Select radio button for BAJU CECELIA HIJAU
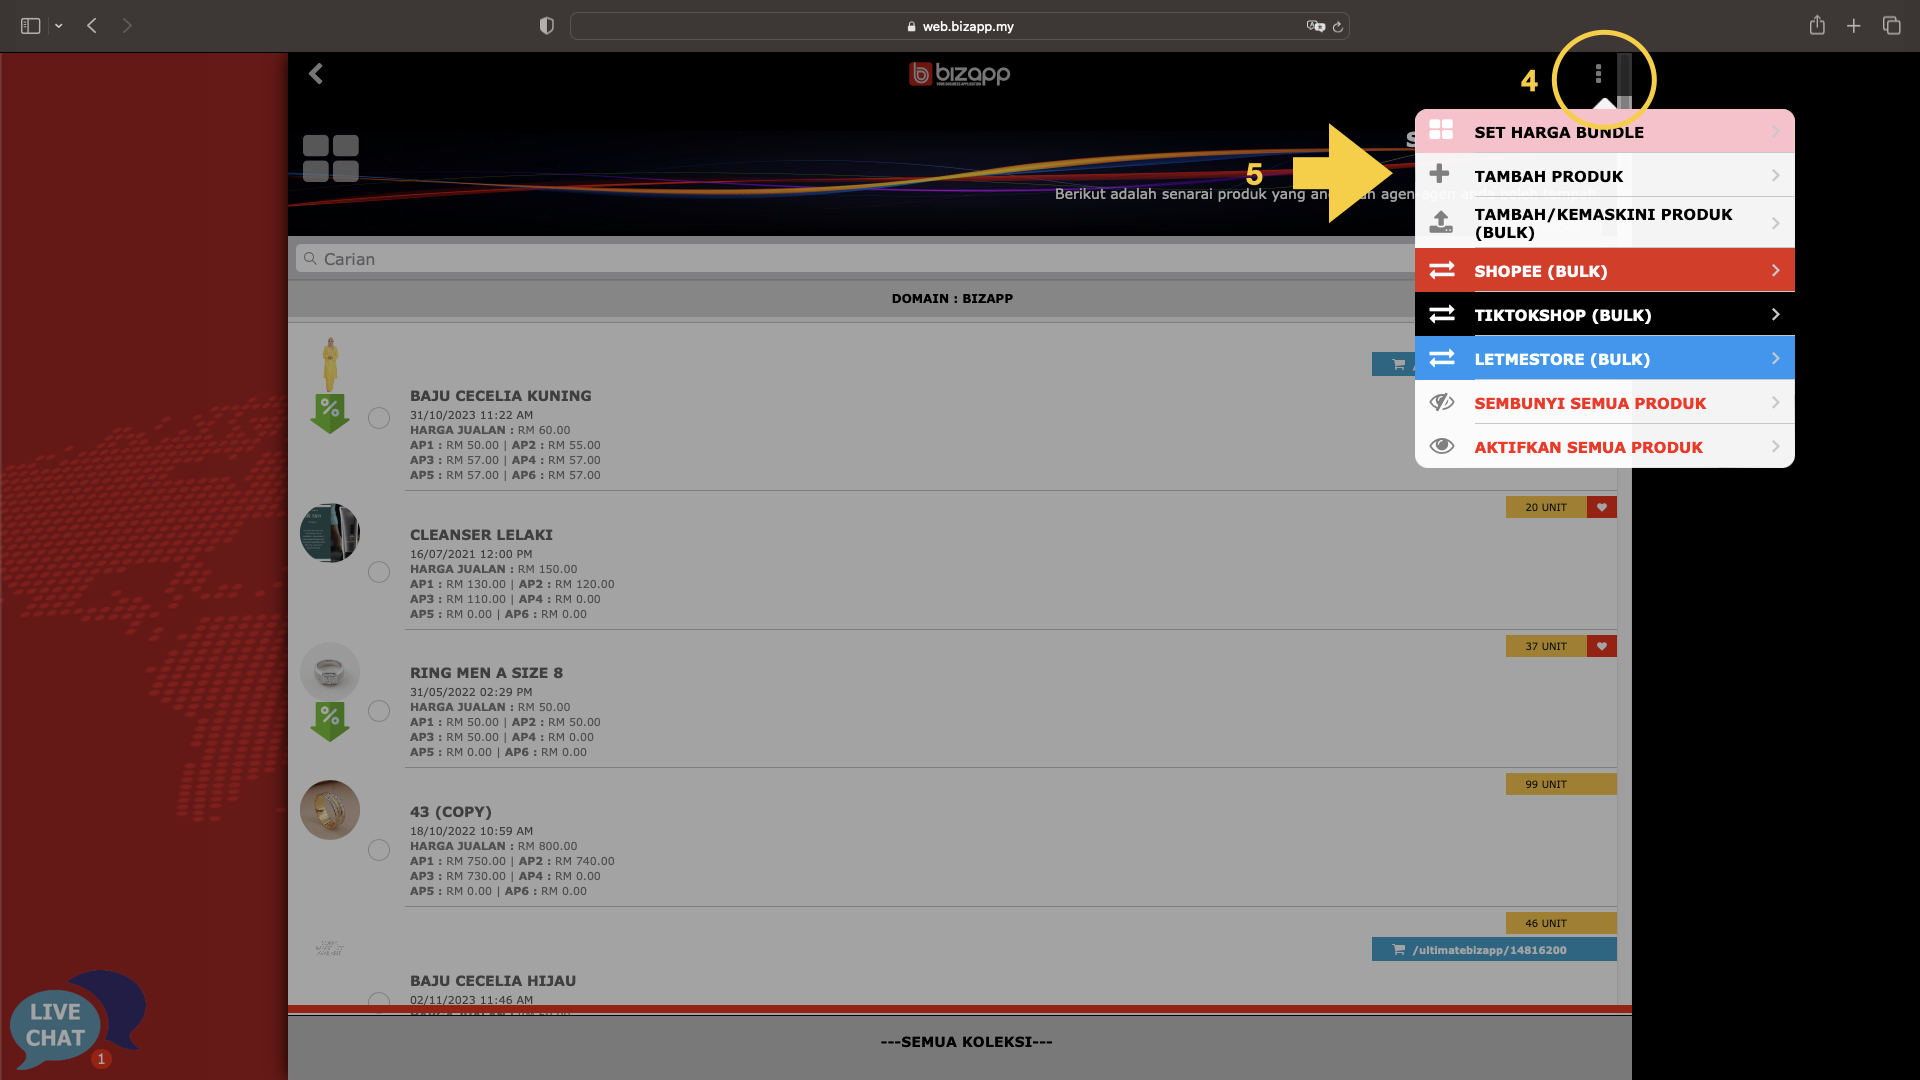 tap(379, 1001)
